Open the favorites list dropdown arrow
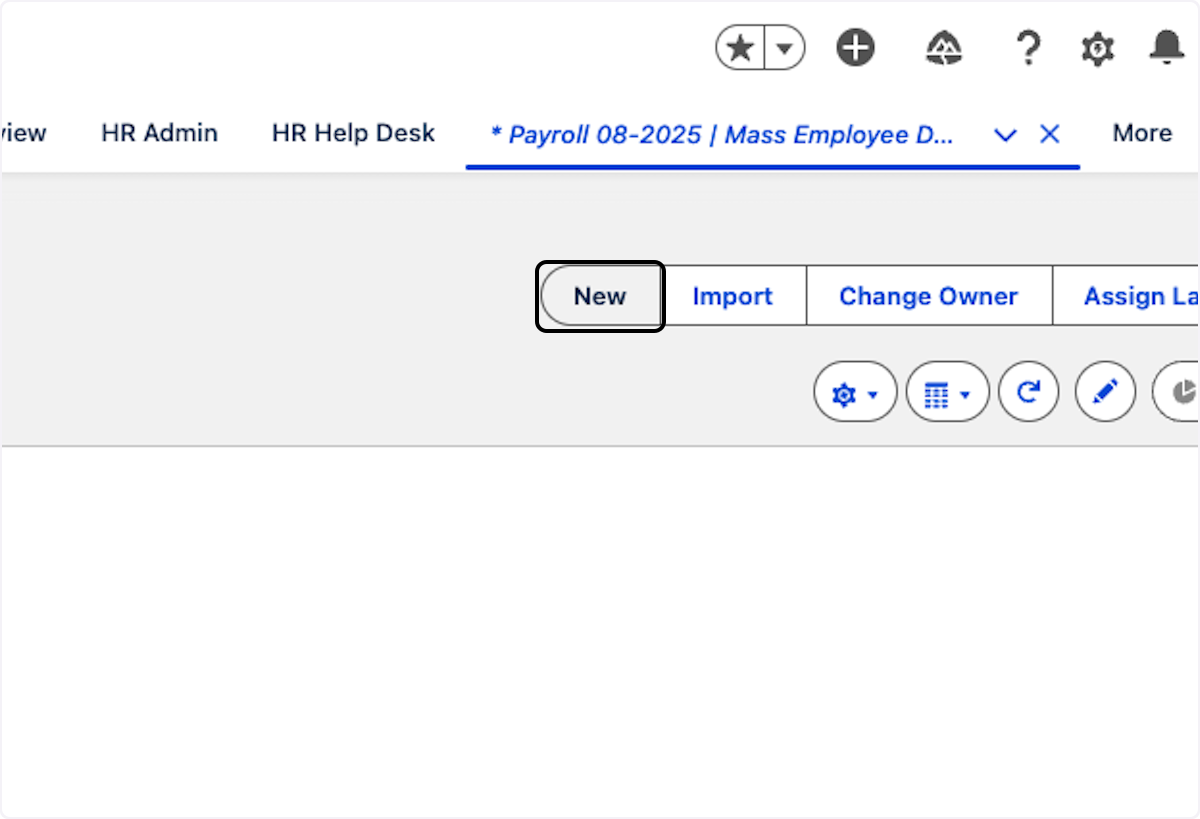The image size is (1200, 819). pyautogui.click(x=785, y=48)
